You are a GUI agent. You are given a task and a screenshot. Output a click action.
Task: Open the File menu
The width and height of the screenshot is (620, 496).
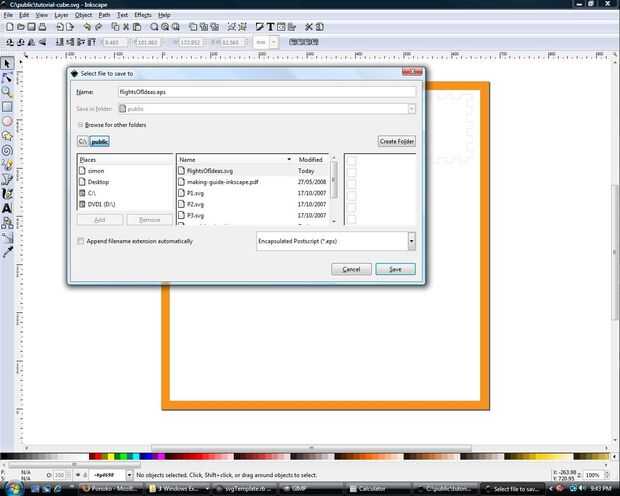(x=8, y=15)
